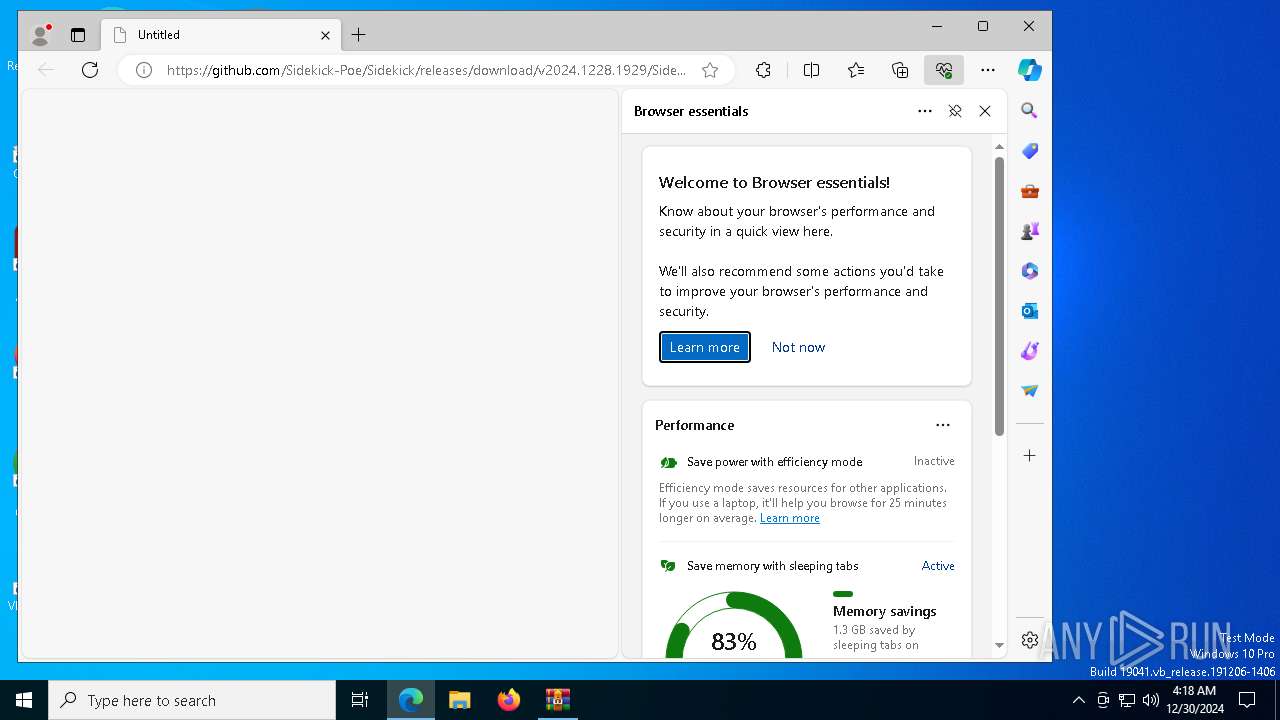Open sidebar Shopping tag icon

click(x=1030, y=151)
